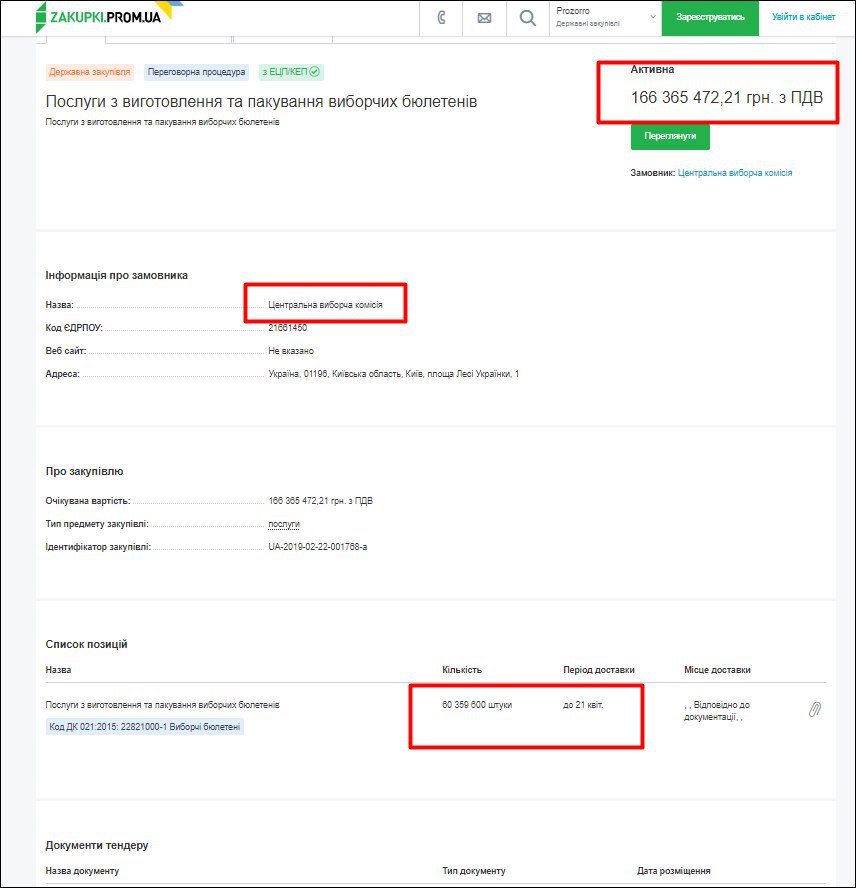Screen dimensions: 856x888
Task: Click the underlined послуги term
Action: pos(284,524)
